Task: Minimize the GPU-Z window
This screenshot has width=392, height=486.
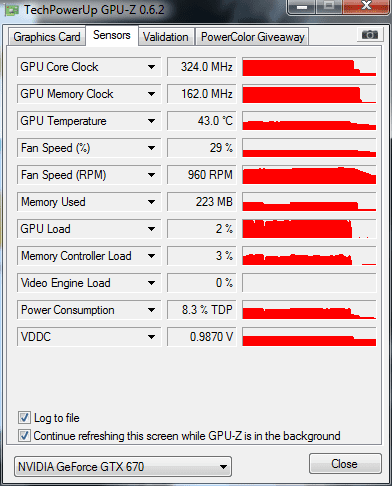Action: click(x=302, y=7)
